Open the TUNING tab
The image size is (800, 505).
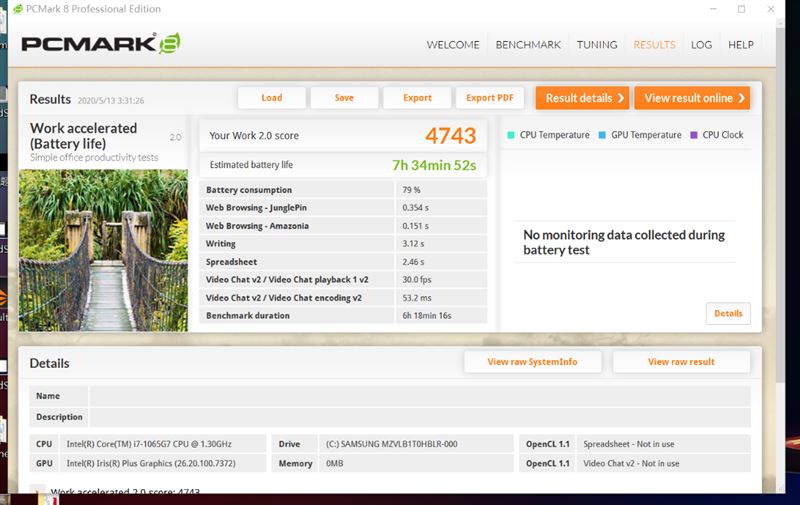(x=597, y=45)
